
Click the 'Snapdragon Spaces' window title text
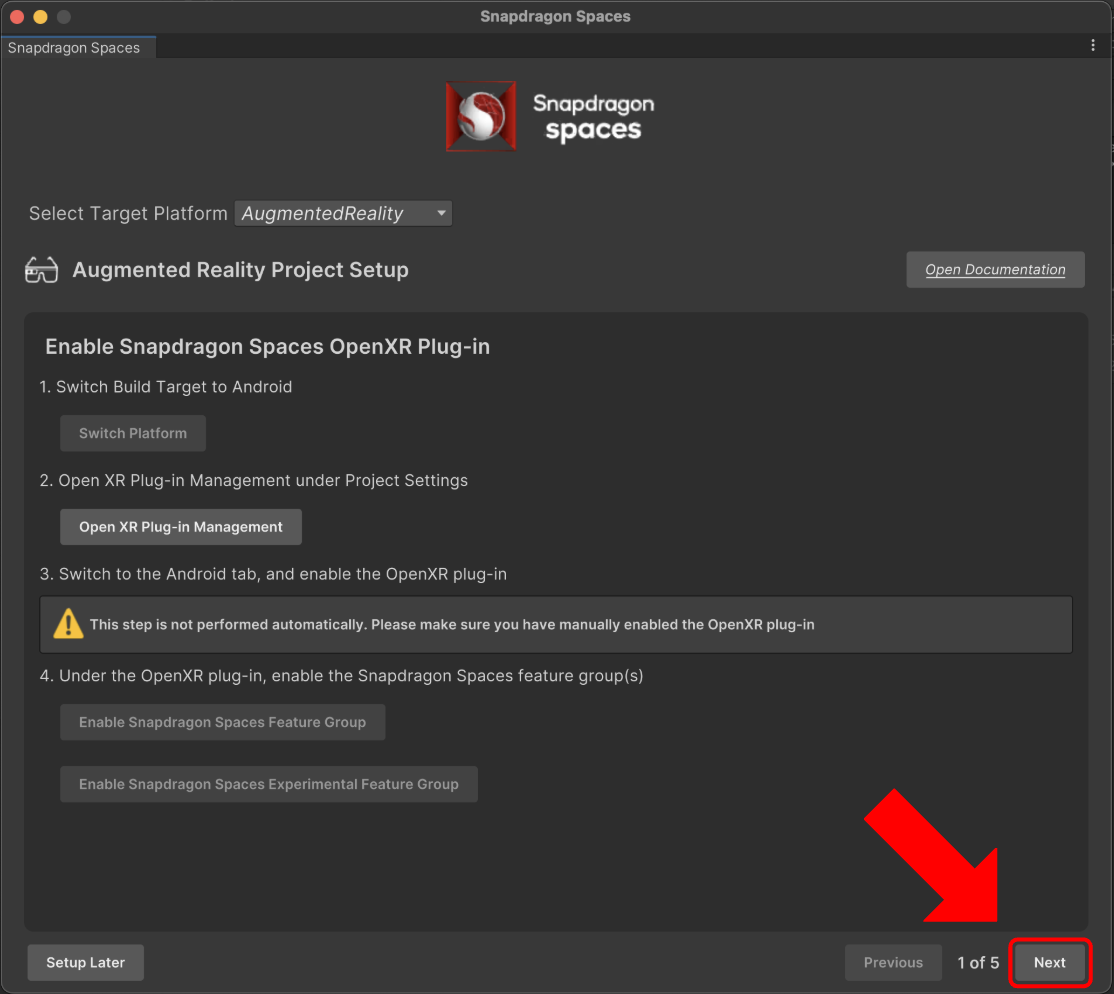tap(555, 16)
